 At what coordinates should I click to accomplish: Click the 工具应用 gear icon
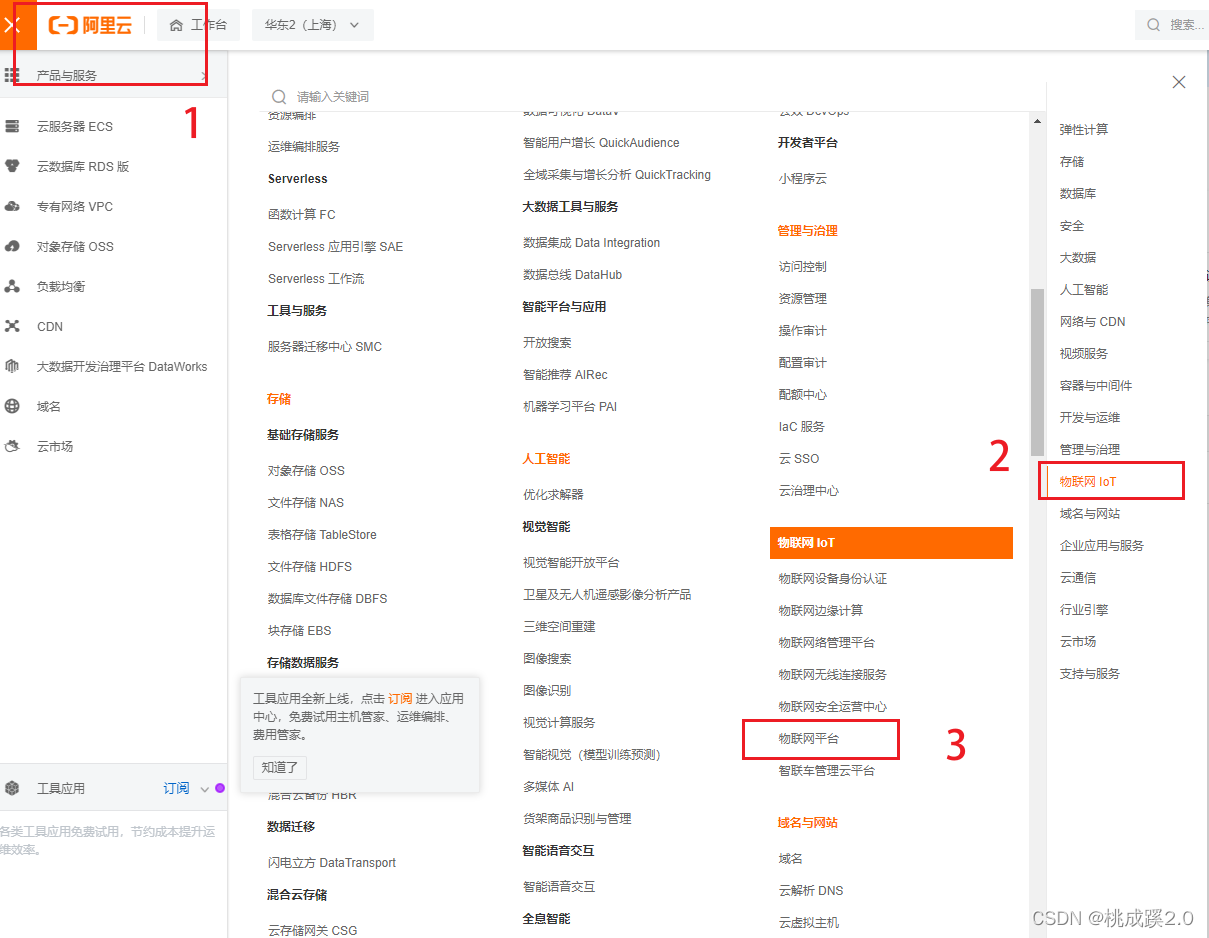pos(14,788)
